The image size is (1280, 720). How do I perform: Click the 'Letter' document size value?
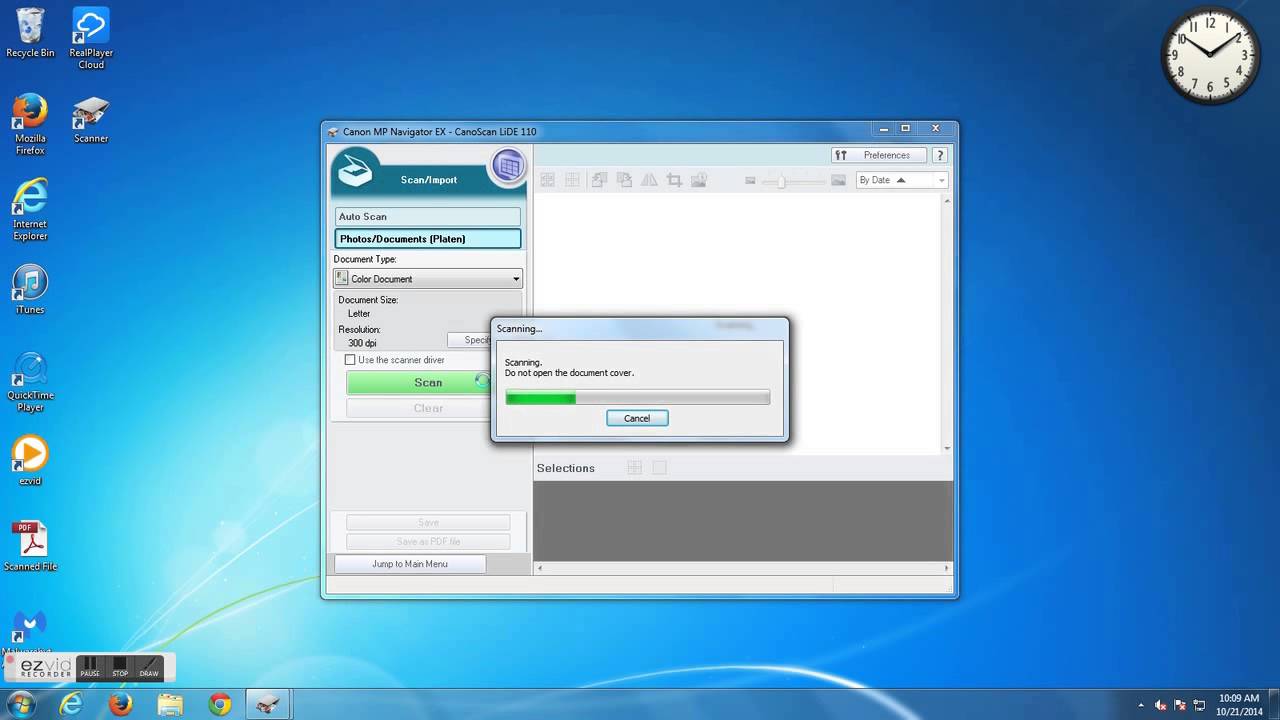[359, 313]
